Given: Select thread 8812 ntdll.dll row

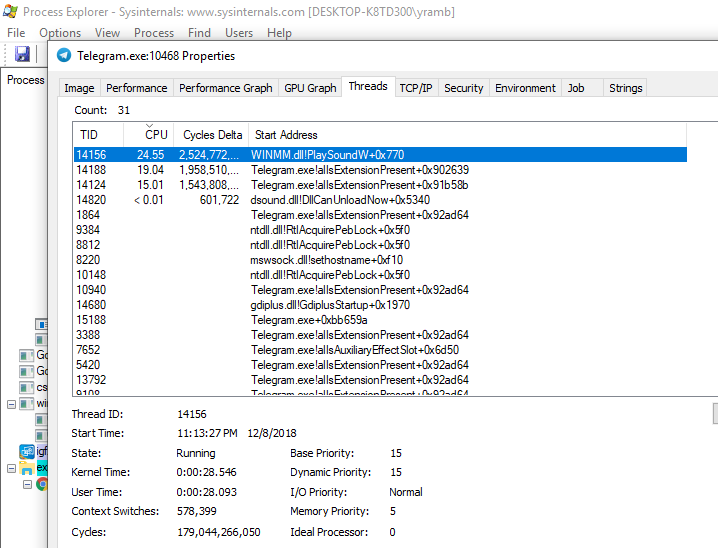Looking at the screenshot, I should pyautogui.click(x=380, y=245).
